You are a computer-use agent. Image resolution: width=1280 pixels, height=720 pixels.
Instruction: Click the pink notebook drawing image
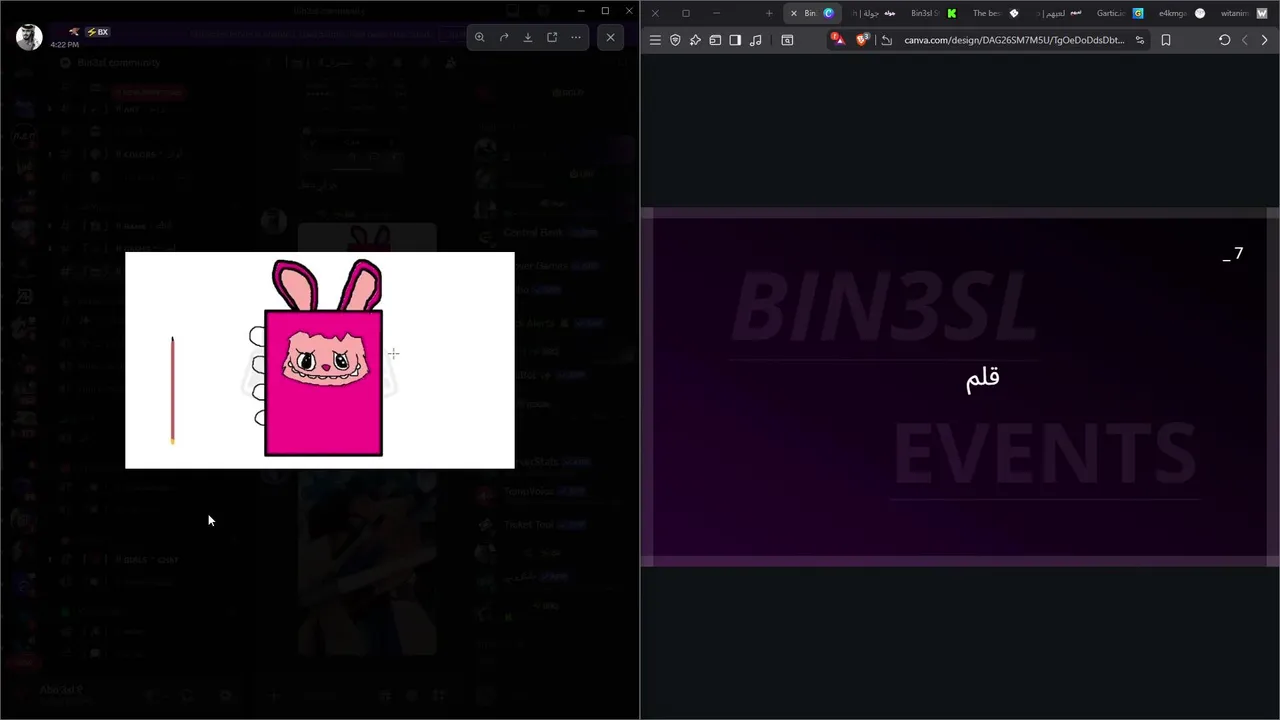[320, 360]
